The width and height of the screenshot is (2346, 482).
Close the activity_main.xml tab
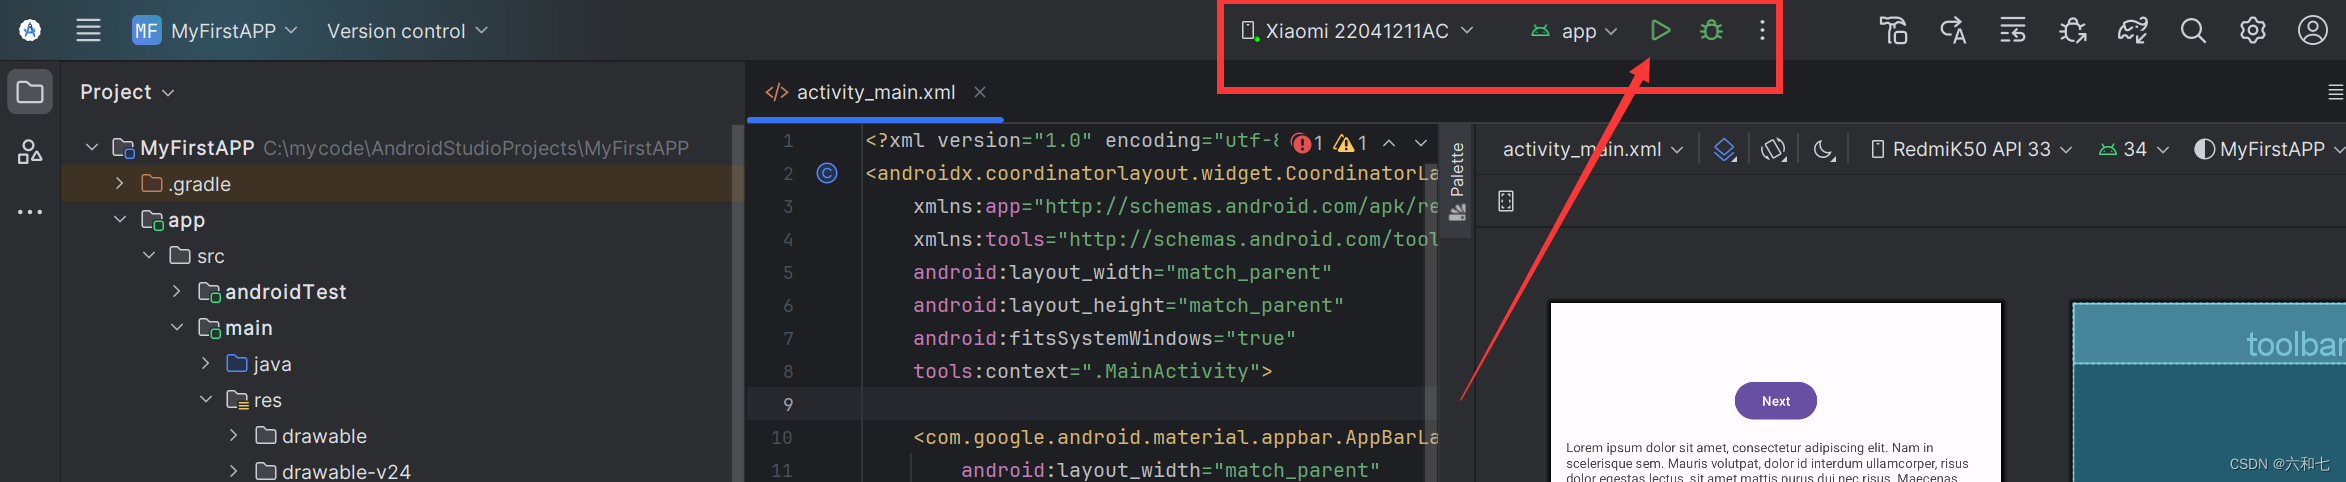click(980, 92)
